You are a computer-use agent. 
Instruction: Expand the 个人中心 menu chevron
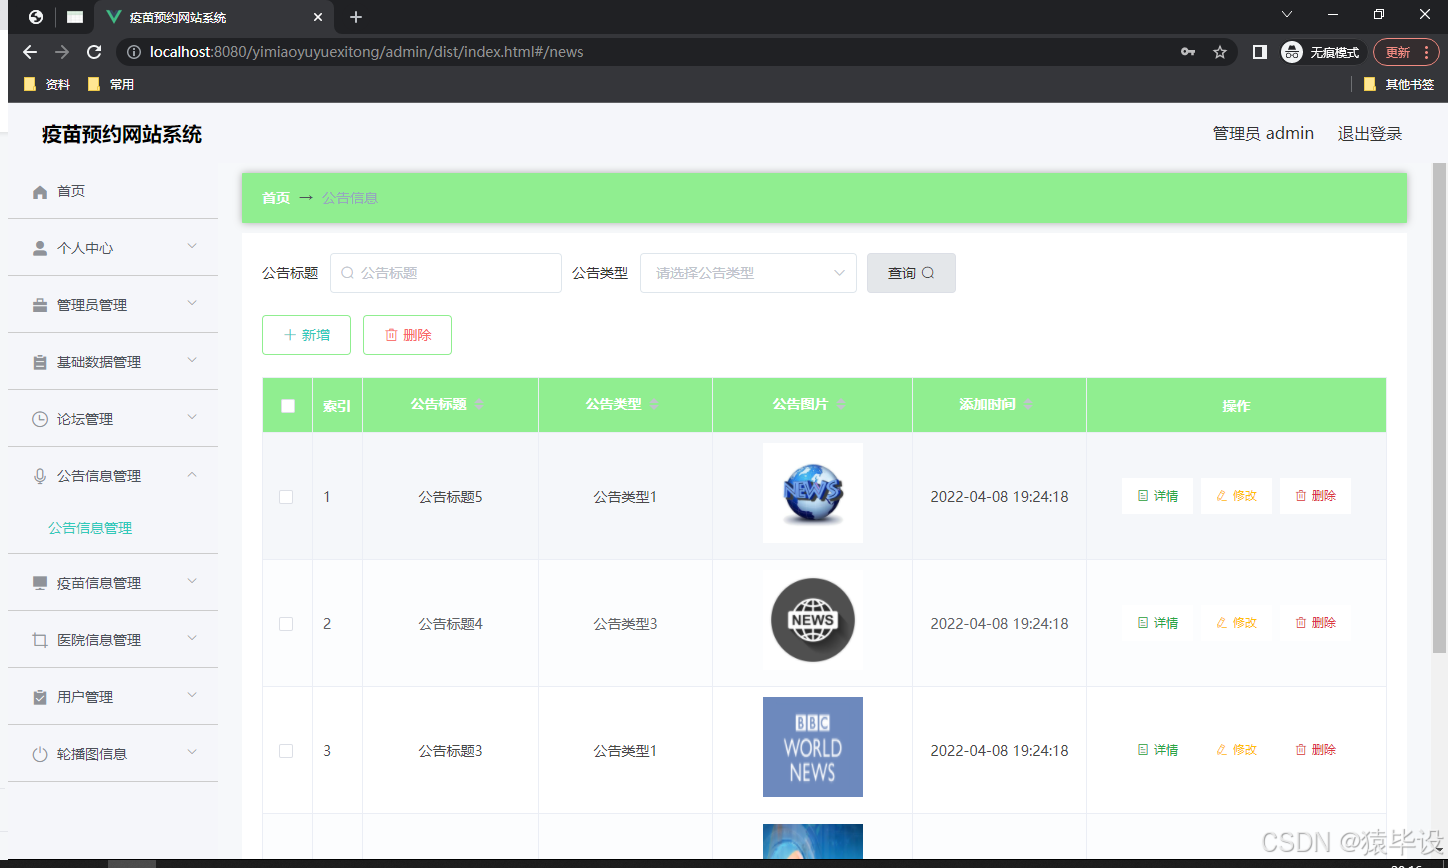[x=192, y=246]
